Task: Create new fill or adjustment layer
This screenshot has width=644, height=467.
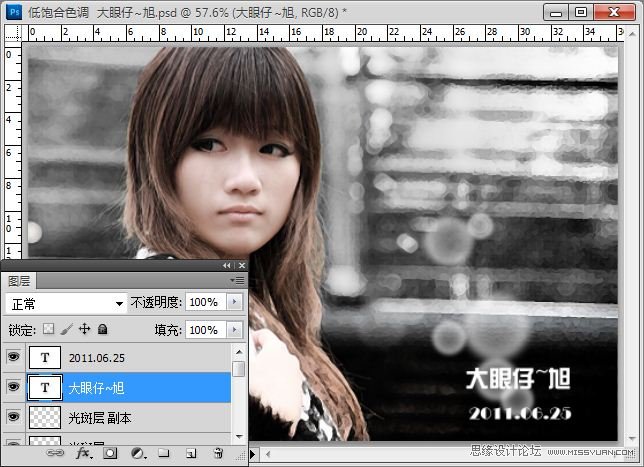Action: point(138,453)
